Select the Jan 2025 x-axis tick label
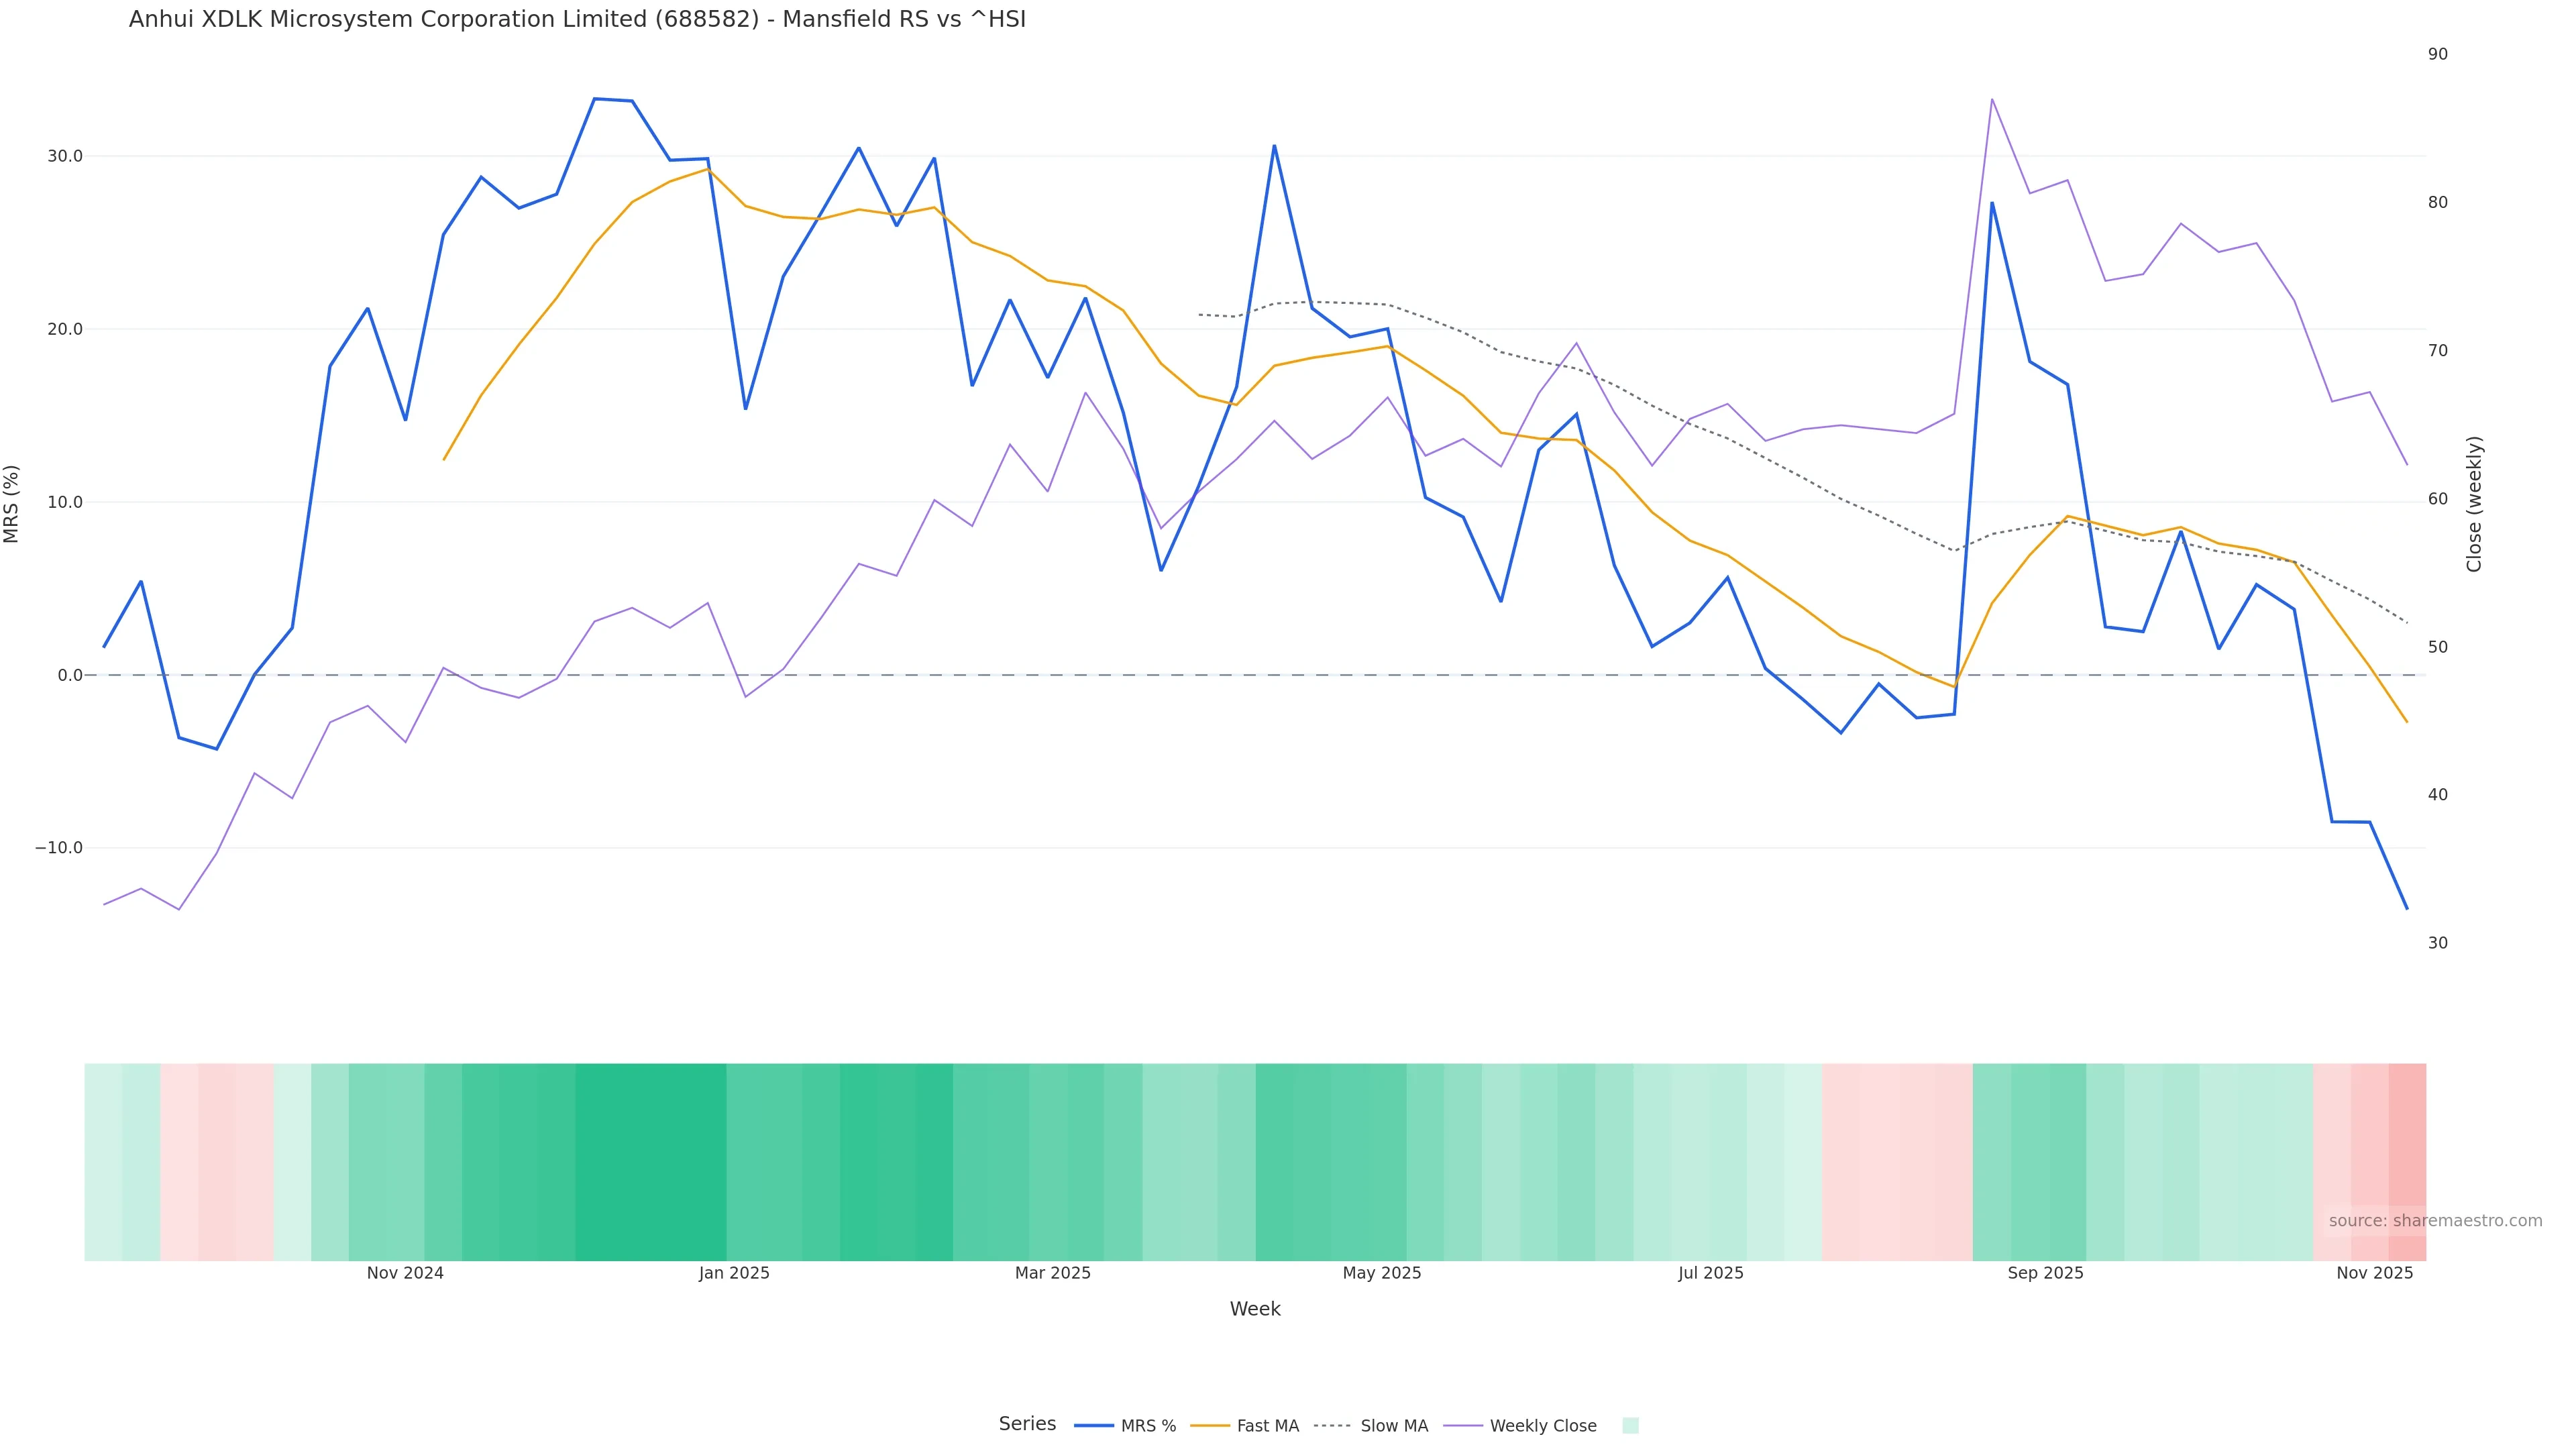2576x1449 pixels. 734,1273
